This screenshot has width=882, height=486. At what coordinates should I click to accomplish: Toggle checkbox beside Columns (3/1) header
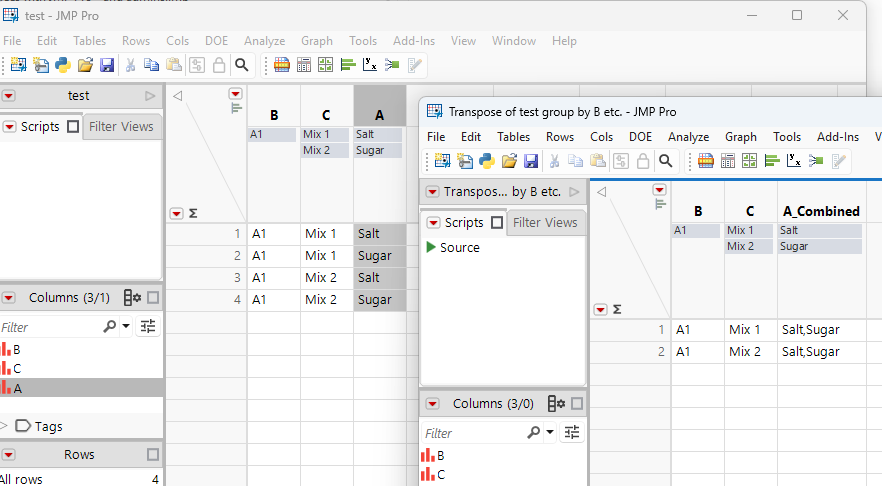coord(153,298)
